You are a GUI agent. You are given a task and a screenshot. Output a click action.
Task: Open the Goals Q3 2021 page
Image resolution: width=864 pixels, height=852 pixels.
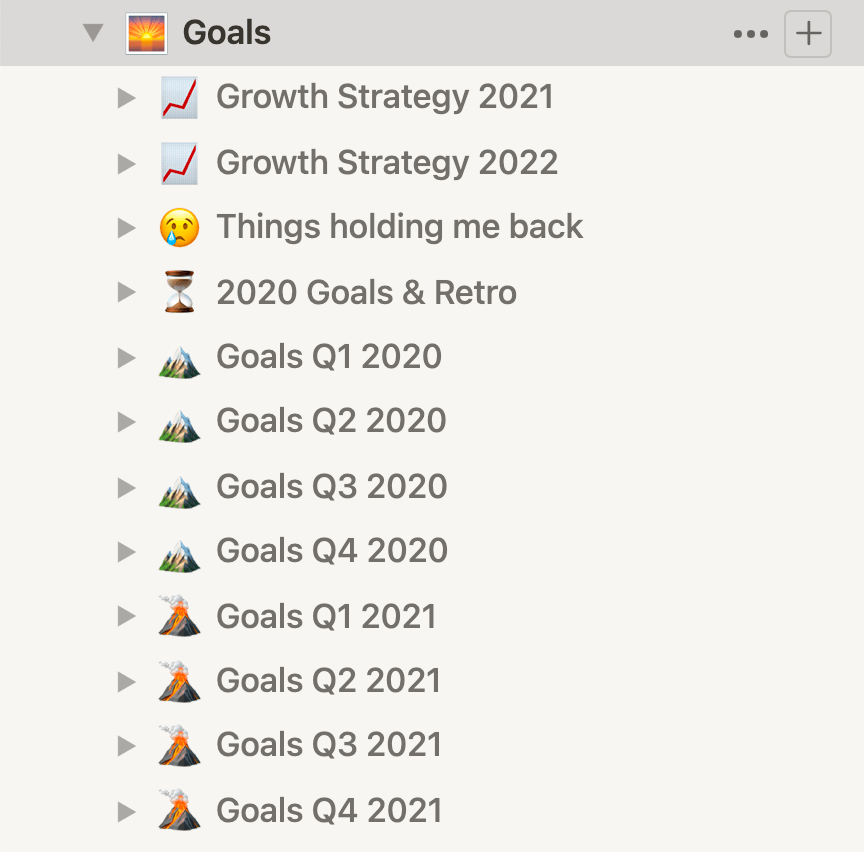tap(330, 745)
